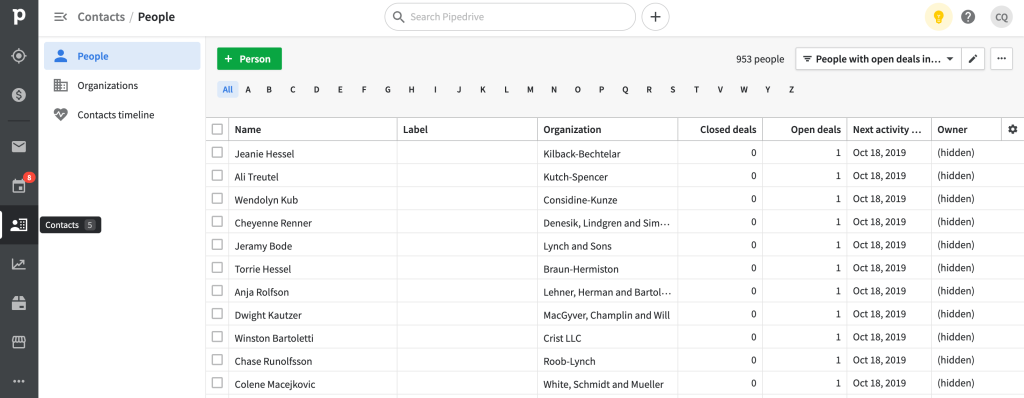This screenshot has width=1024, height=398.
Task: Open the help question mark
Action: [968, 17]
